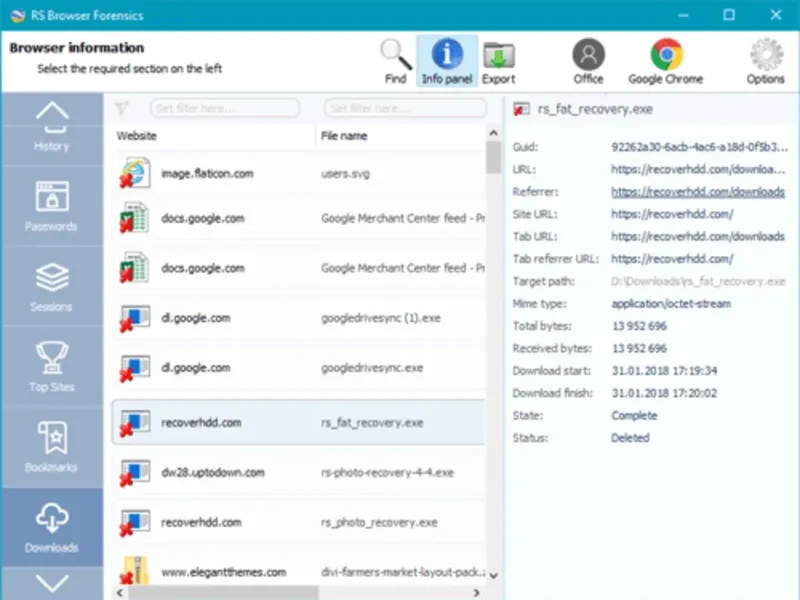Click the Download finish timestamp value

pos(664,393)
